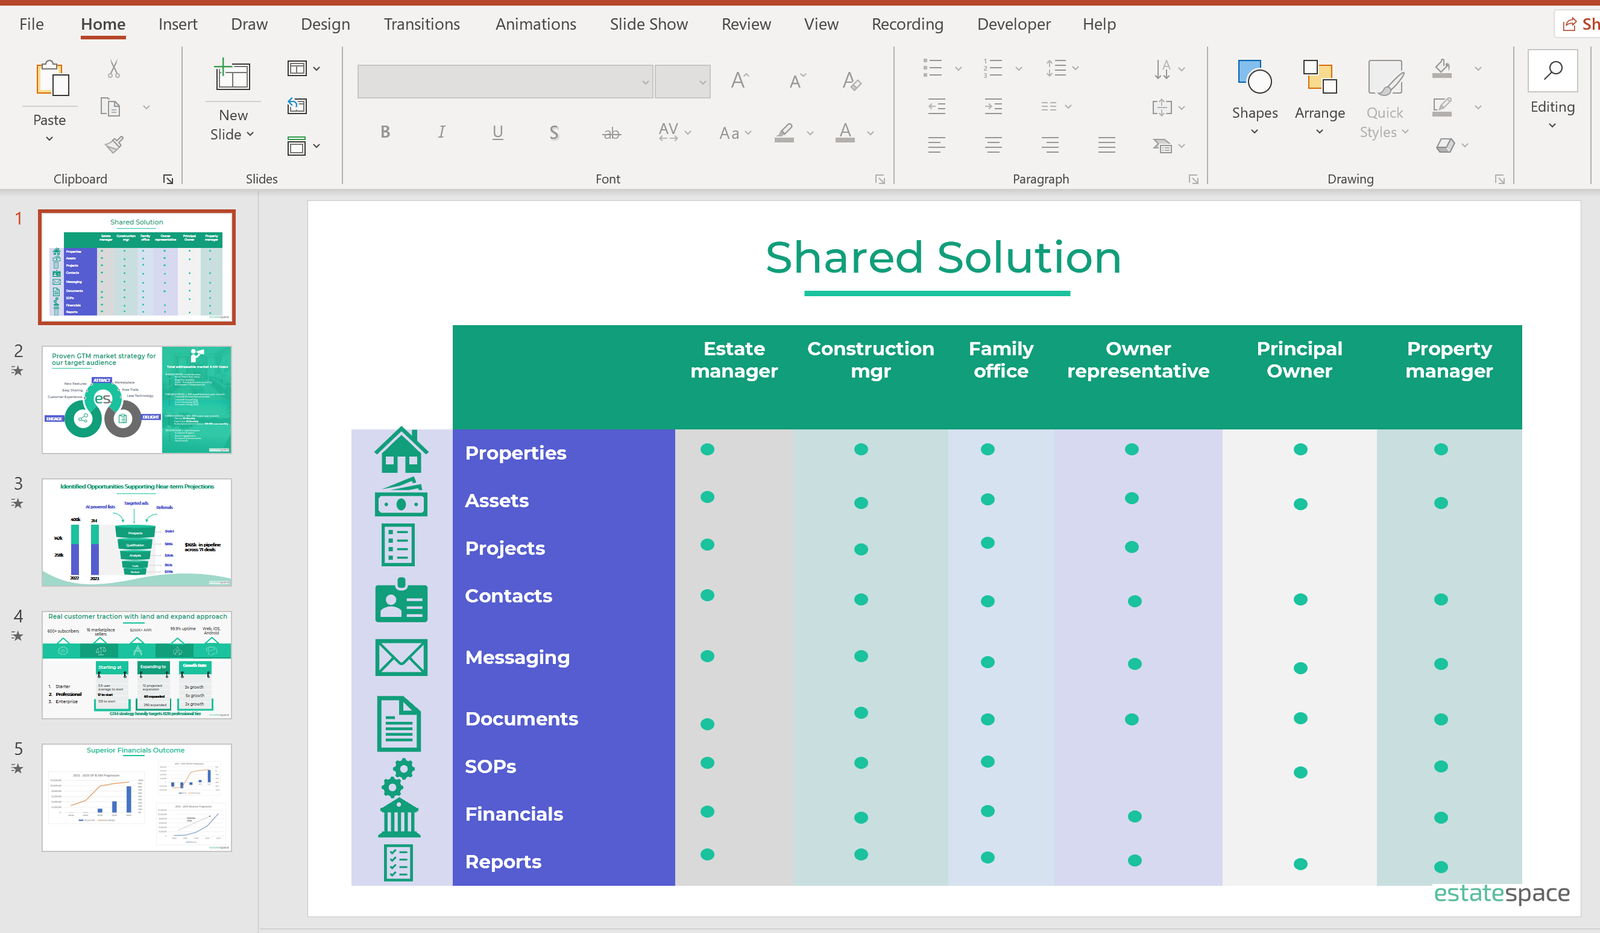Click the Increase Indent icon
The width and height of the screenshot is (1600, 933).
pos(993,106)
